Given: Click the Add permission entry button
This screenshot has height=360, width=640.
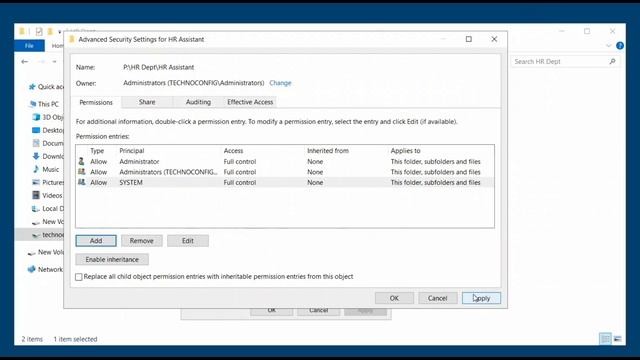Looking at the screenshot, I should [96, 241].
